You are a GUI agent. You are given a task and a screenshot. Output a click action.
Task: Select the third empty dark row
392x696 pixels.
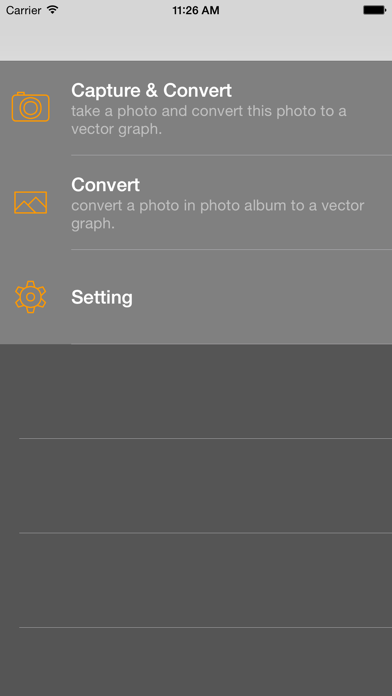196,580
